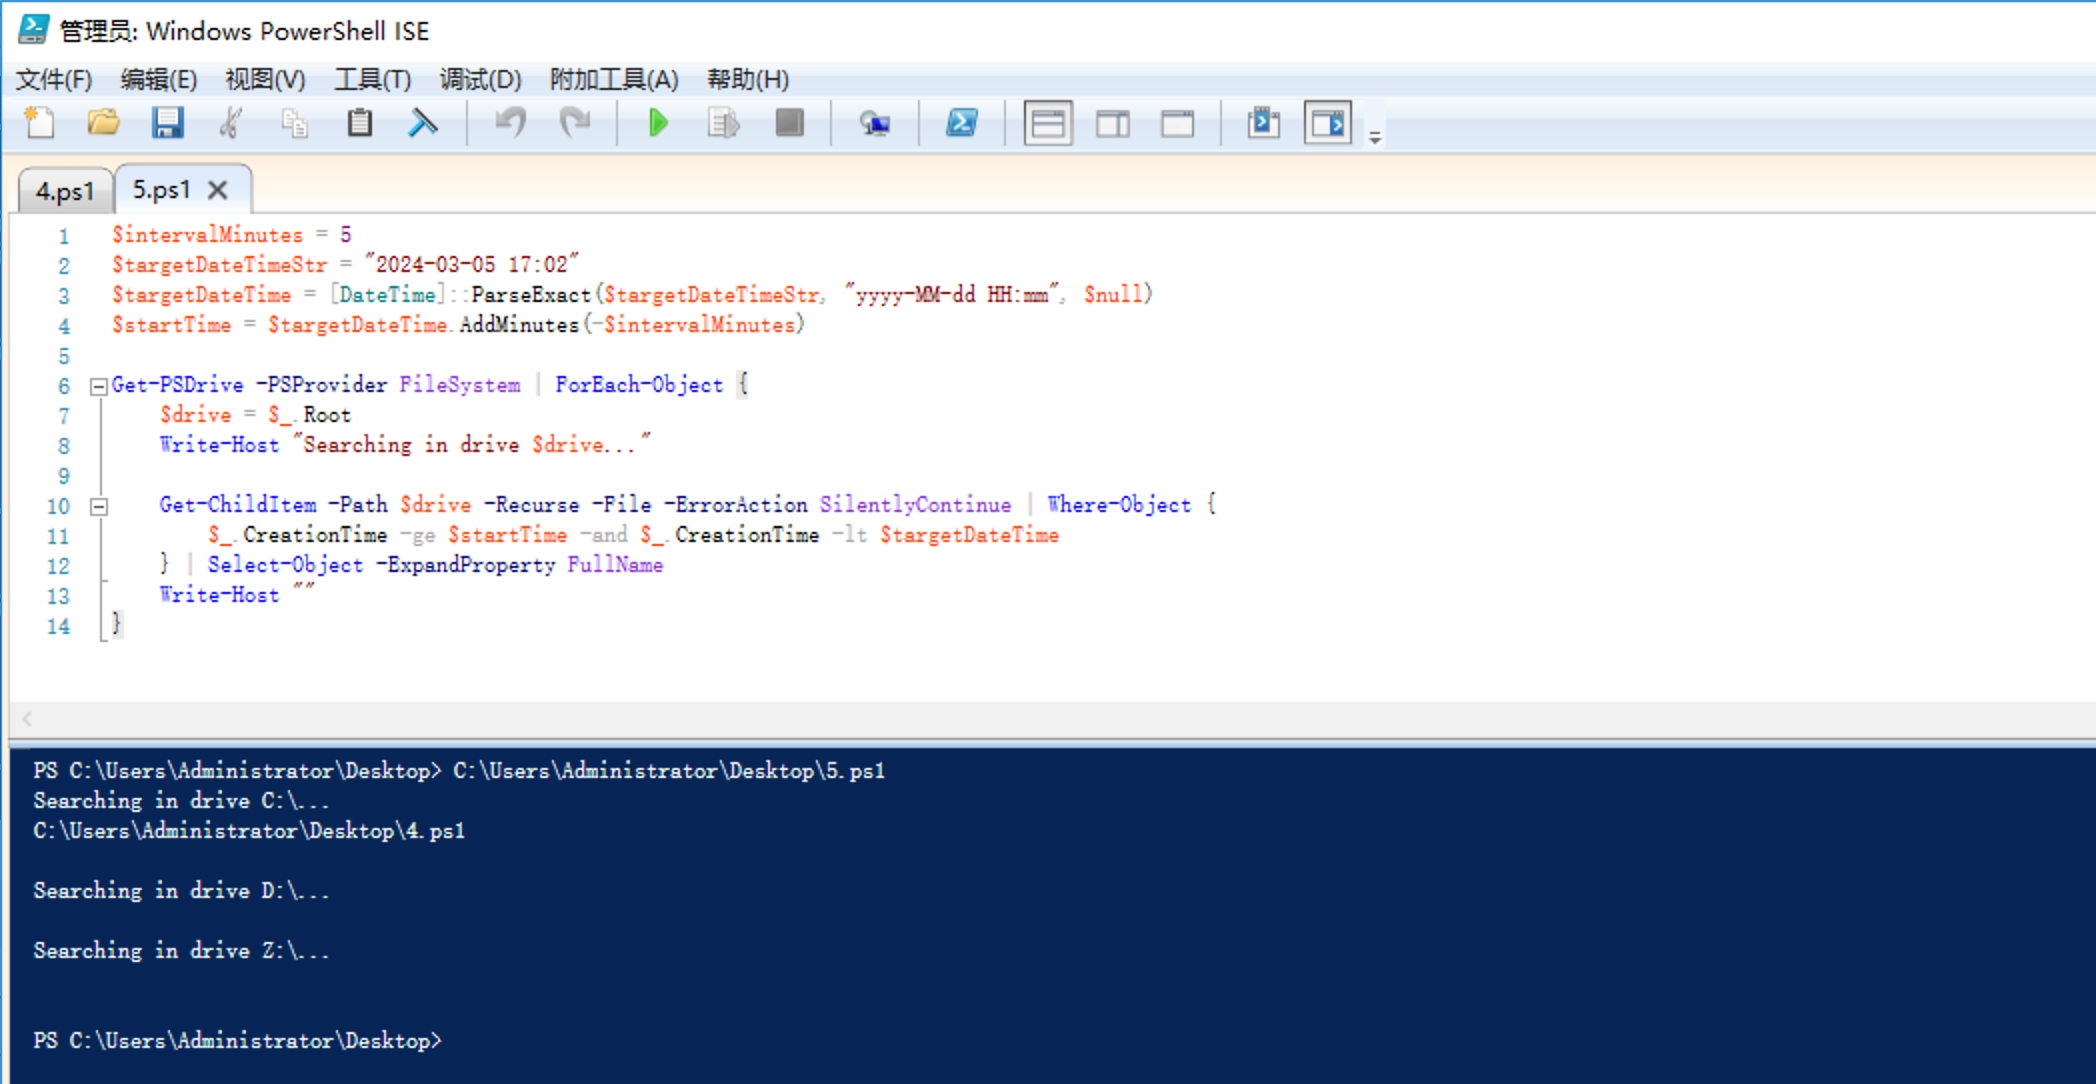Stop the running operation
Image resolution: width=2096 pixels, height=1084 pixels.
[x=790, y=123]
